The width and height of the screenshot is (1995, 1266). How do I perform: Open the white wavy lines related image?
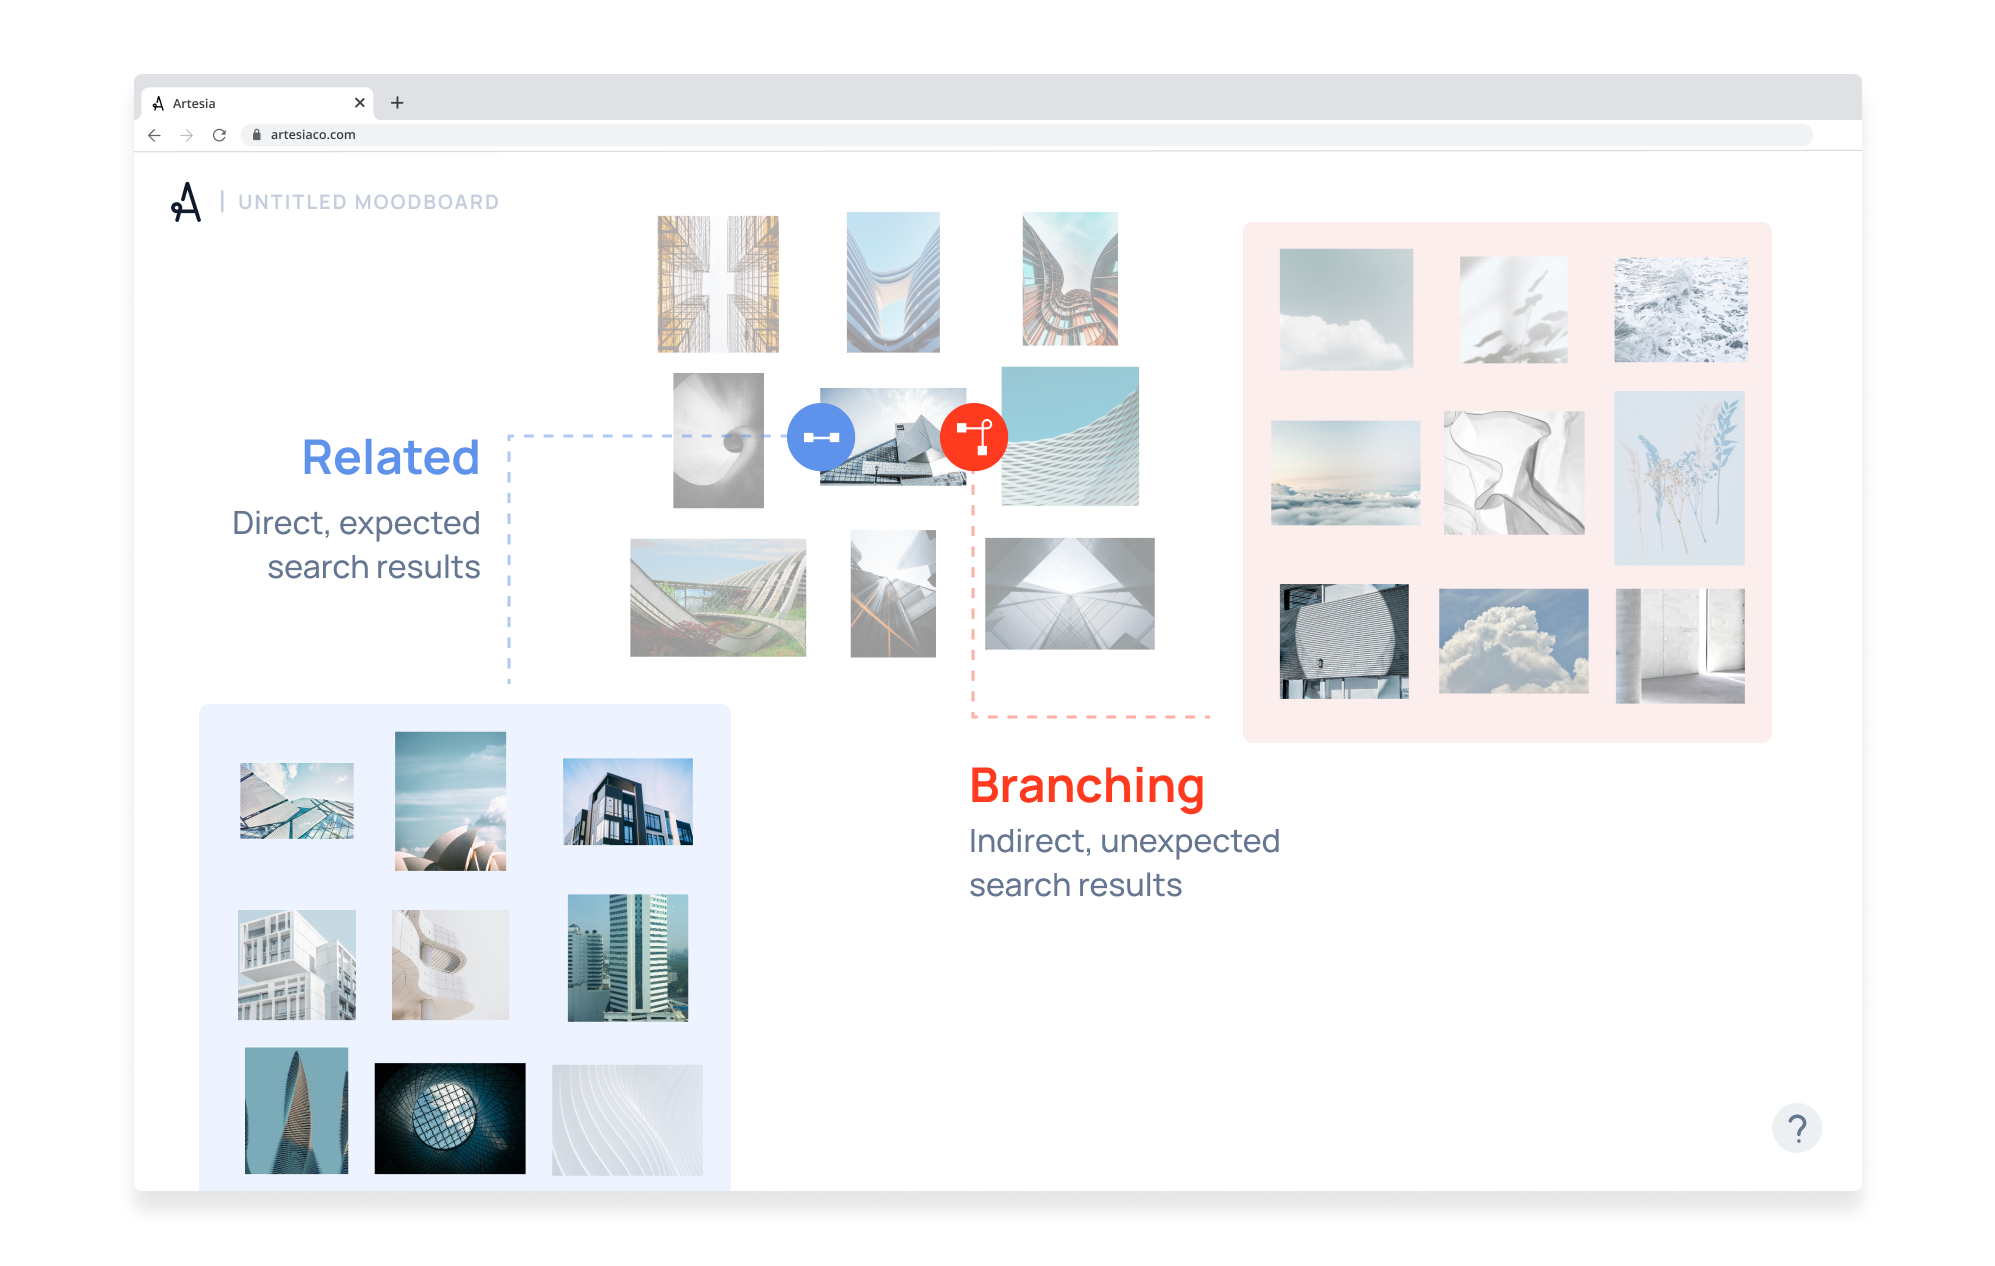pyautogui.click(x=627, y=1120)
